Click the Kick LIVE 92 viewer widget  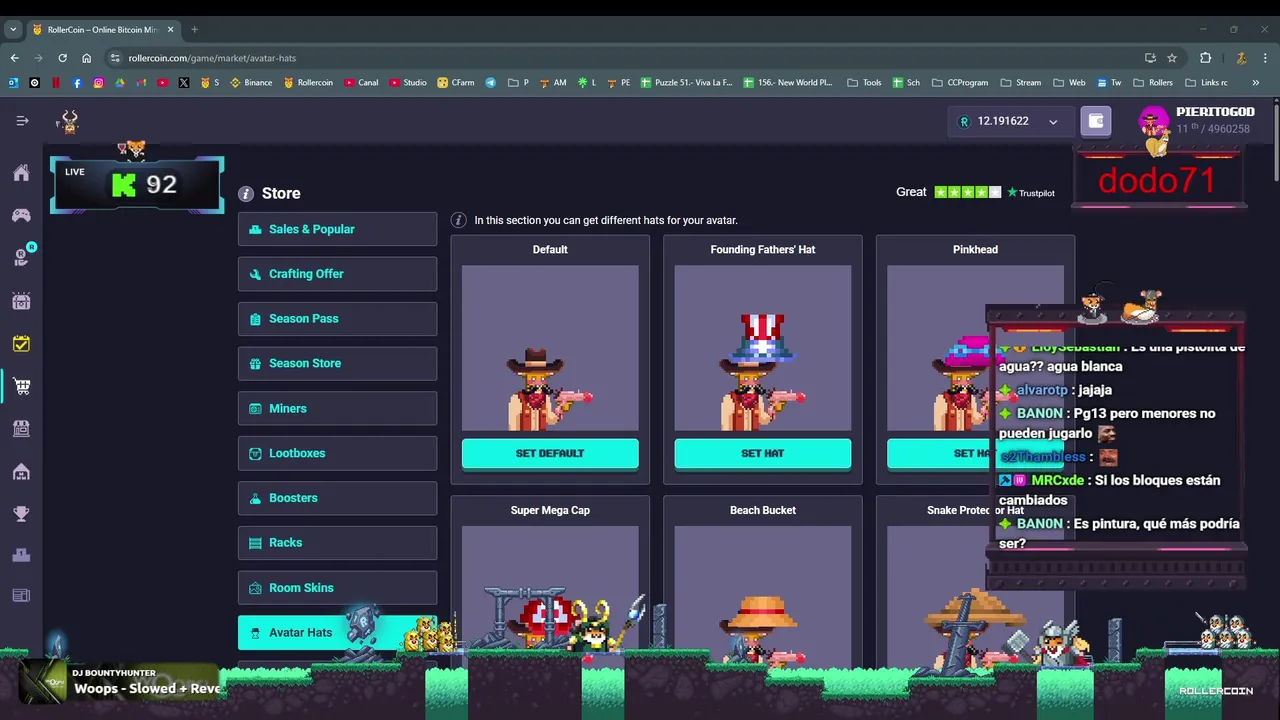click(x=137, y=184)
